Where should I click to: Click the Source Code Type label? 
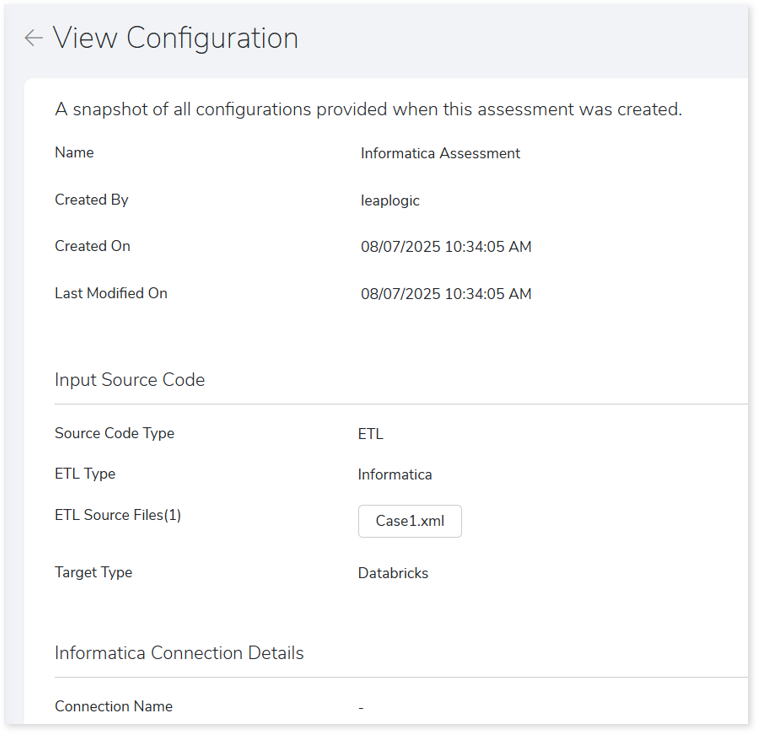coord(114,433)
